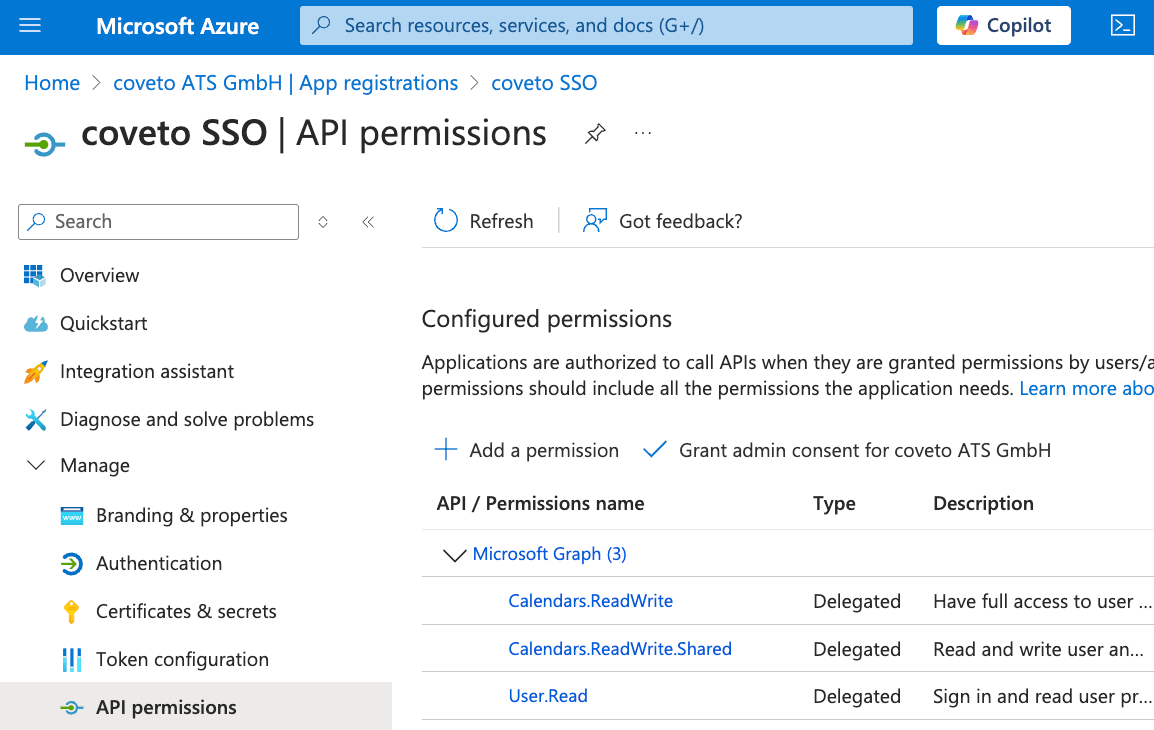Viewport: 1154px width, 730px height.
Task: Click the Refresh button label
Action: (501, 222)
